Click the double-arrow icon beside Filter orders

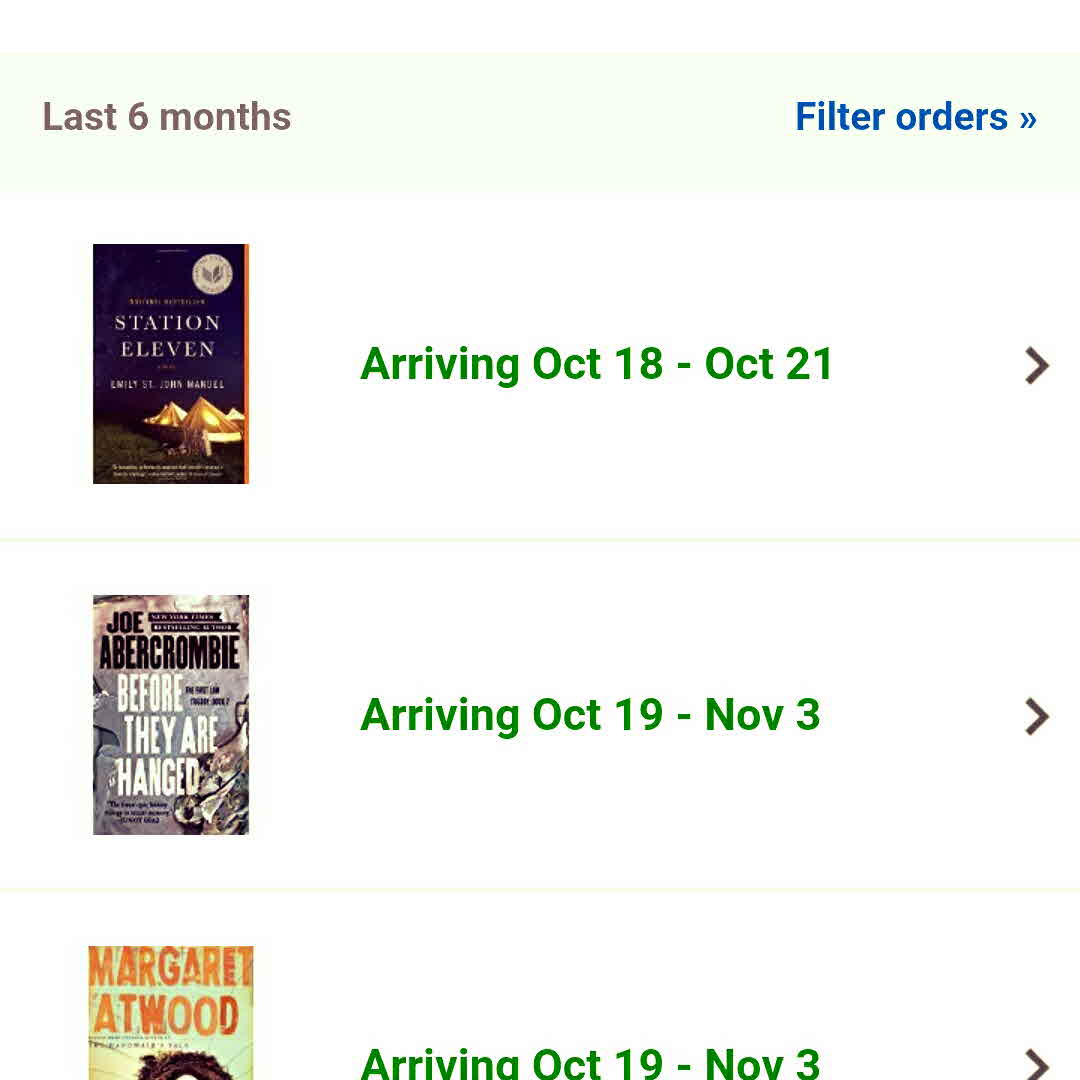pos(1028,119)
